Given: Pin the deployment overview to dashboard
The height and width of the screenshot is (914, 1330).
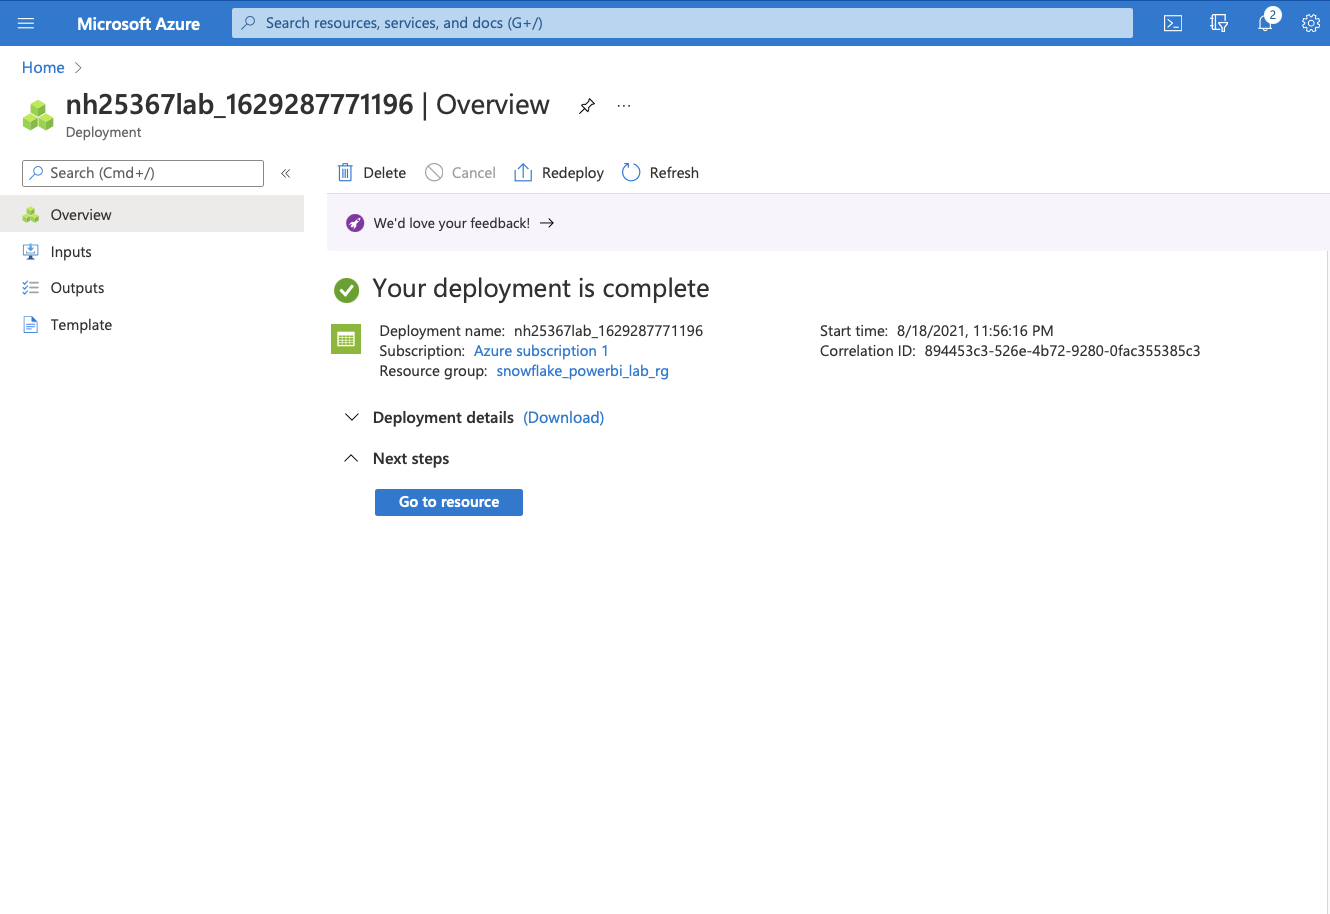Looking at the screenshot, I should [x=587, y=106].
